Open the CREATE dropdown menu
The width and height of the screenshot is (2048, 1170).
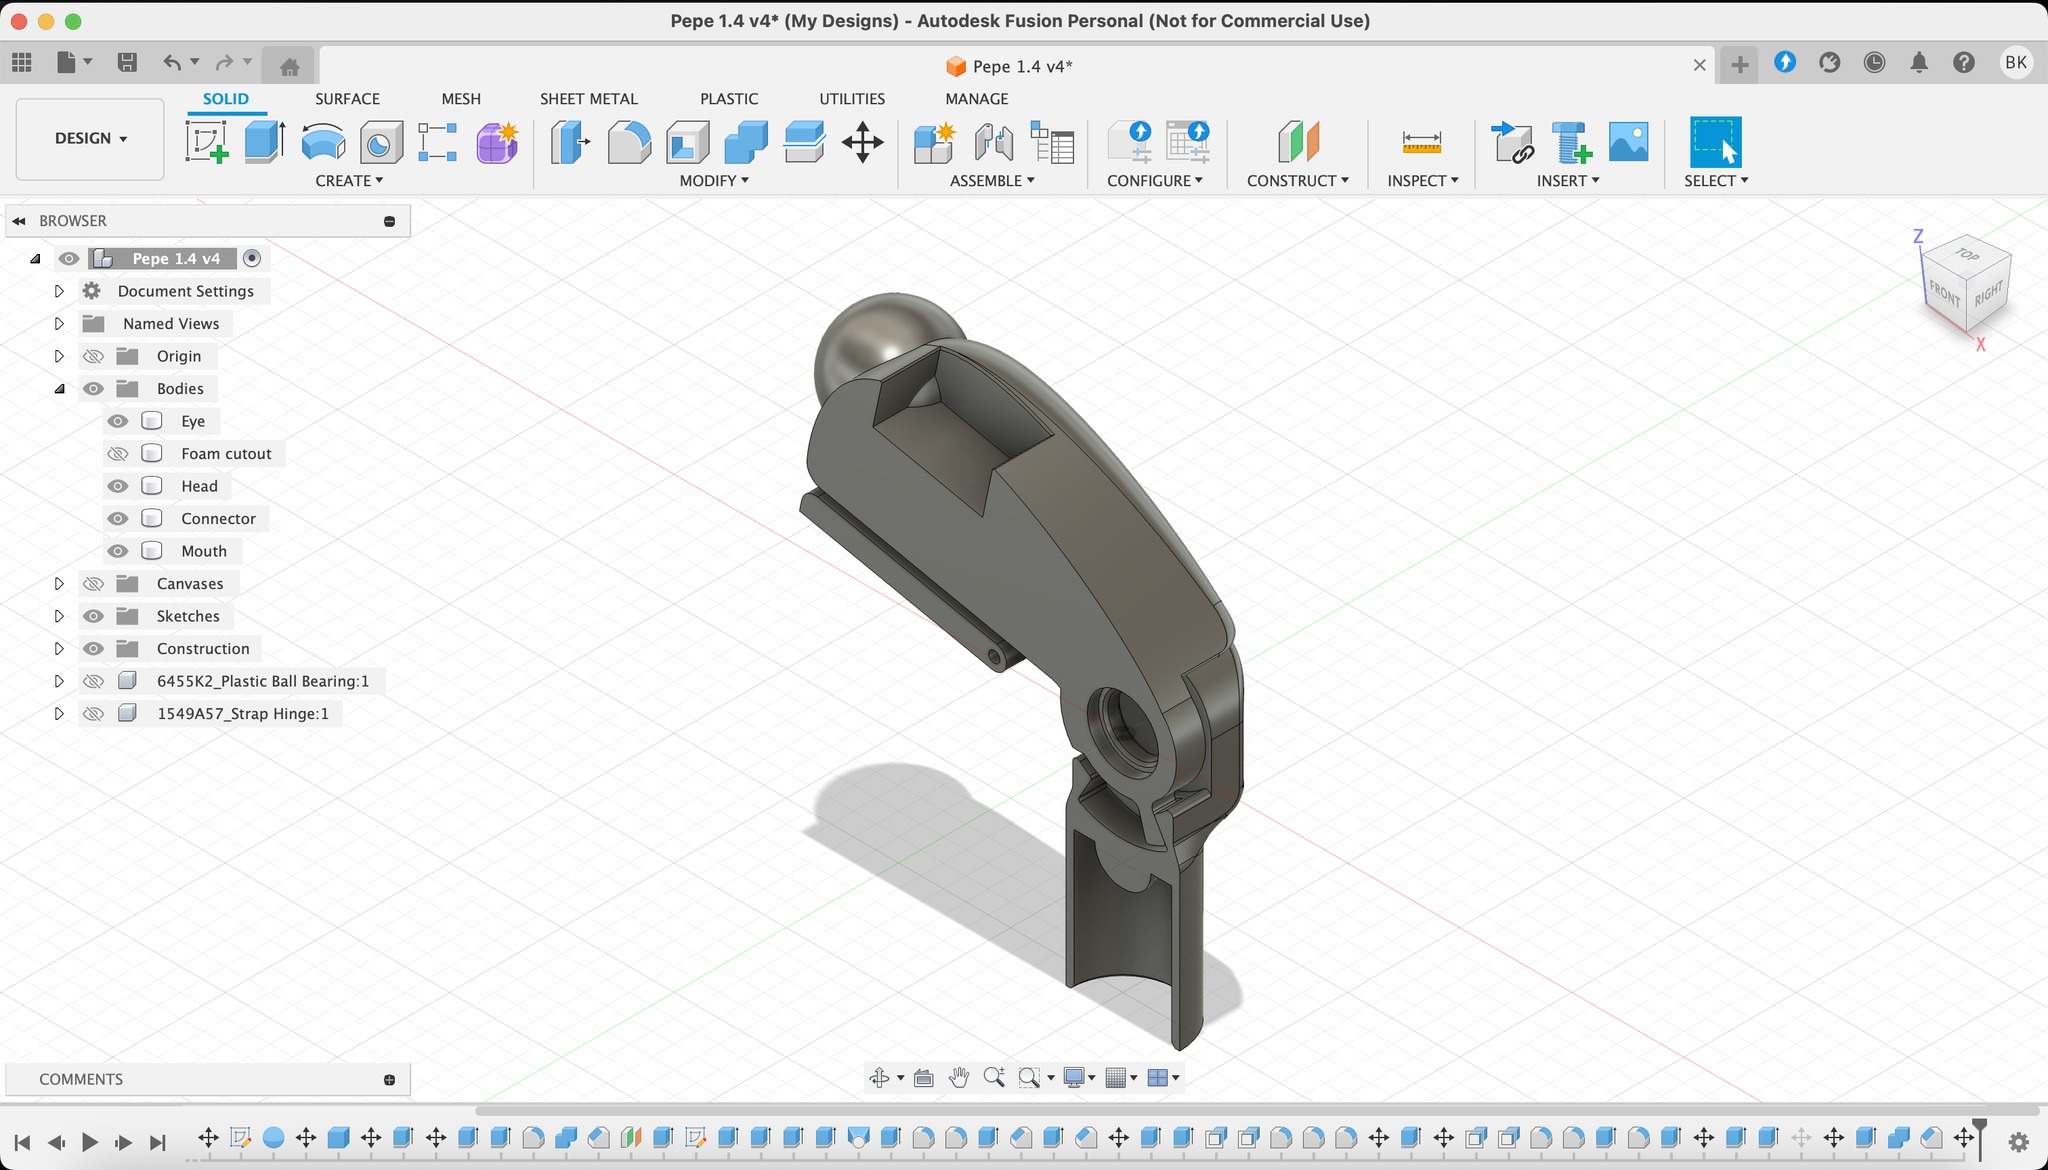(x=349, y=181)
